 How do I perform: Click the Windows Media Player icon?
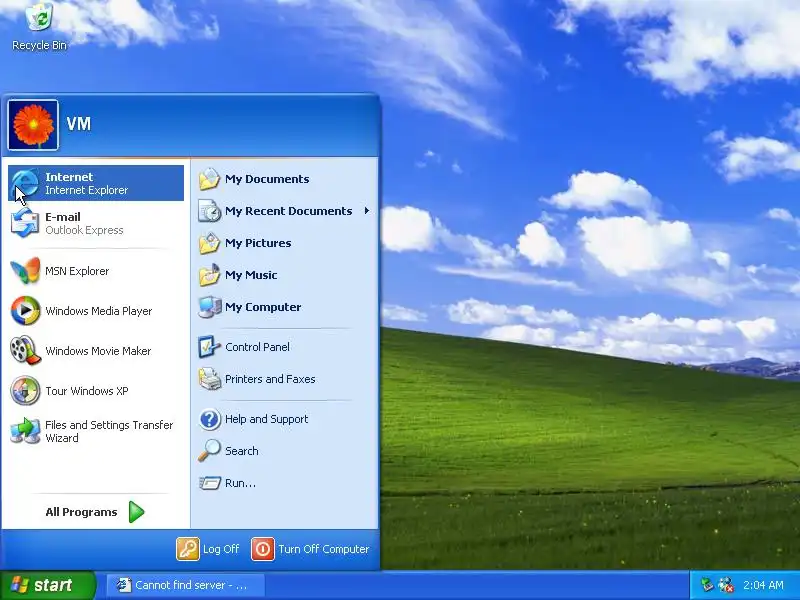[x=25, y=311]
